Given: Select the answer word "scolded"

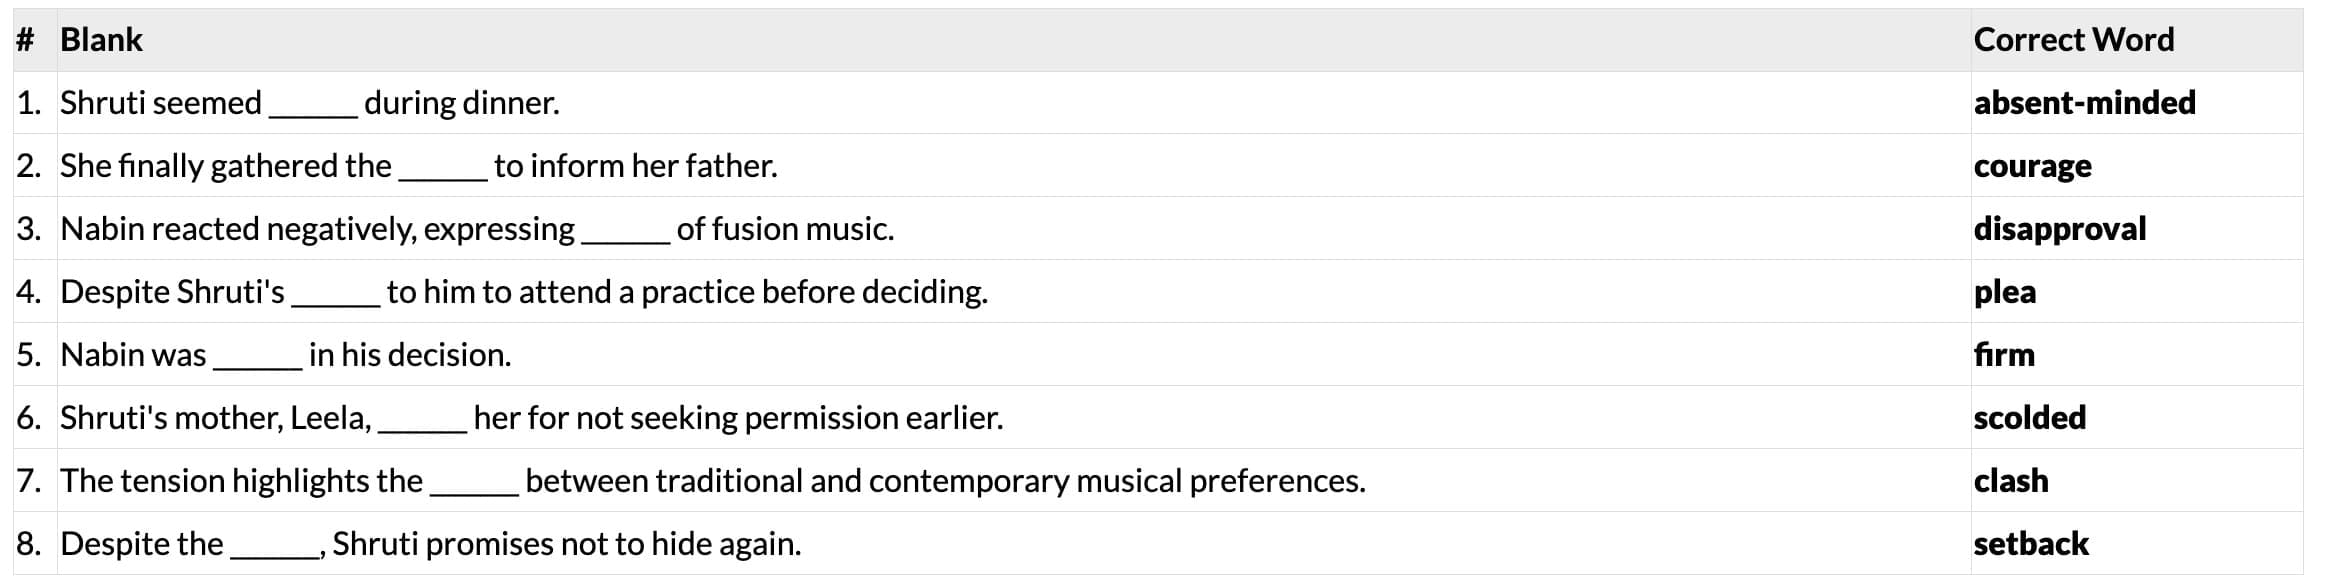Looking at the screenshot, I should [2029, 418].
